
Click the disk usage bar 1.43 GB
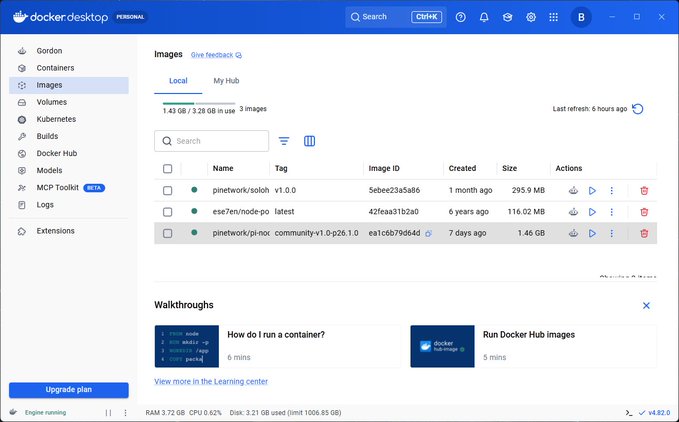coord(199,104)
